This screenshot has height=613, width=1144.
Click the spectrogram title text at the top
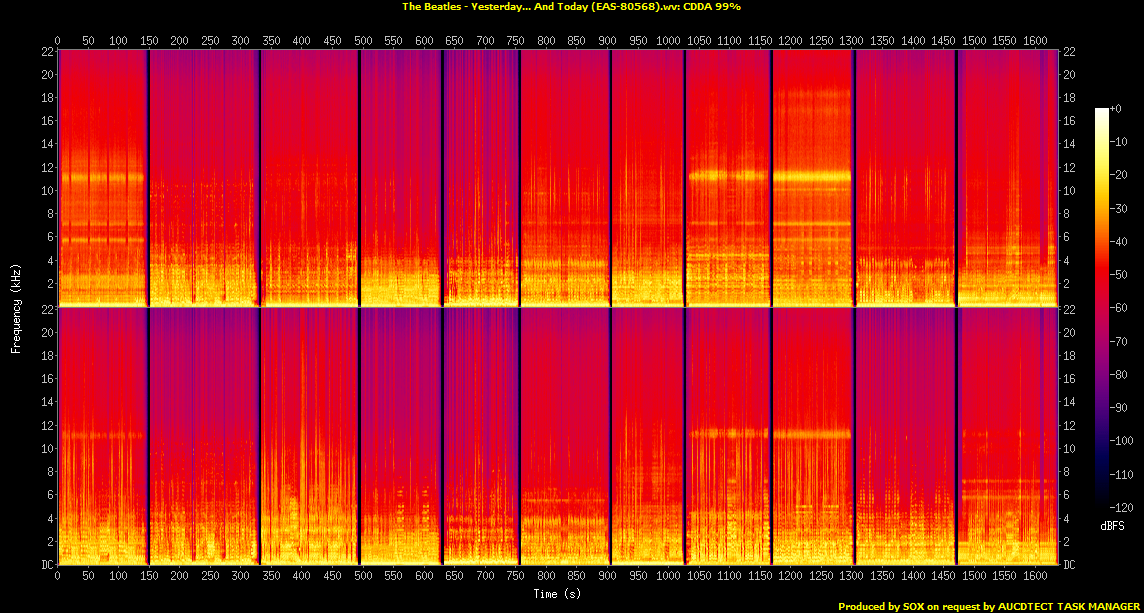[571, 6]
